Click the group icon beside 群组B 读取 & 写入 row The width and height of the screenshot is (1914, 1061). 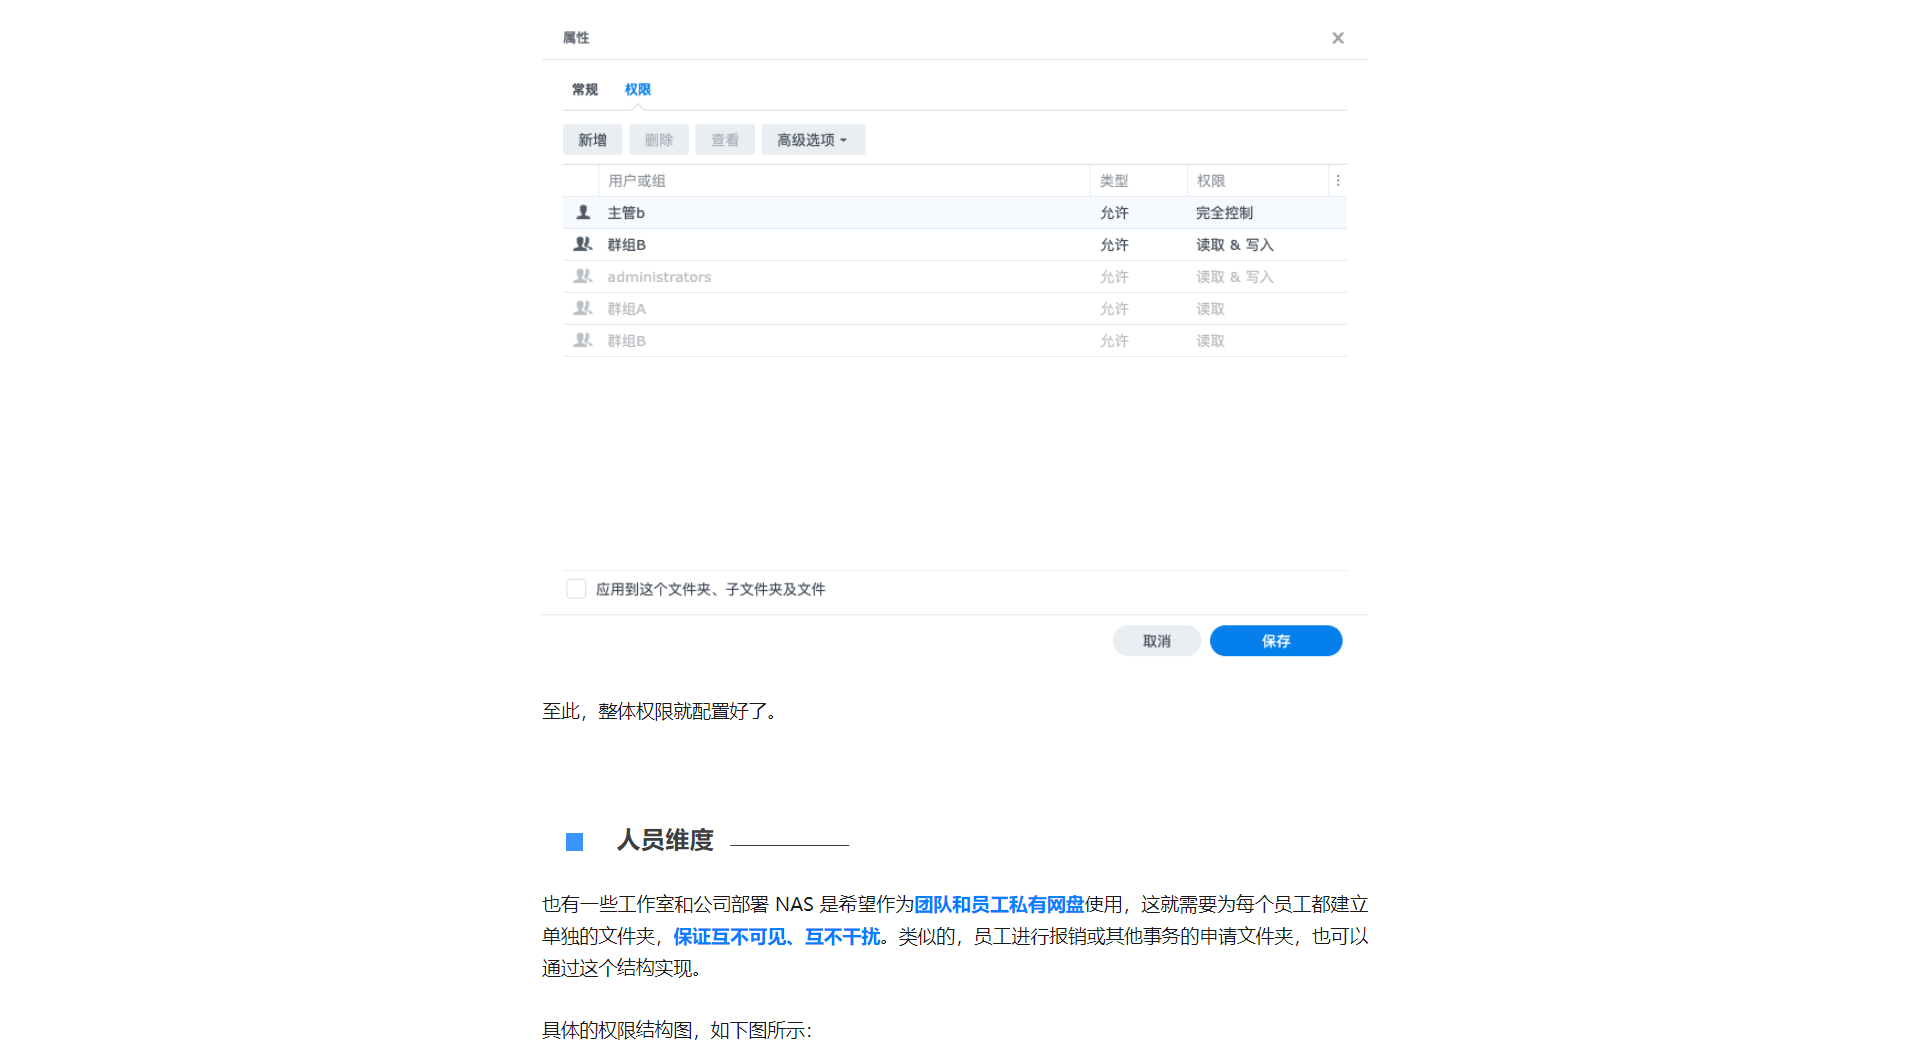point(583,245)
